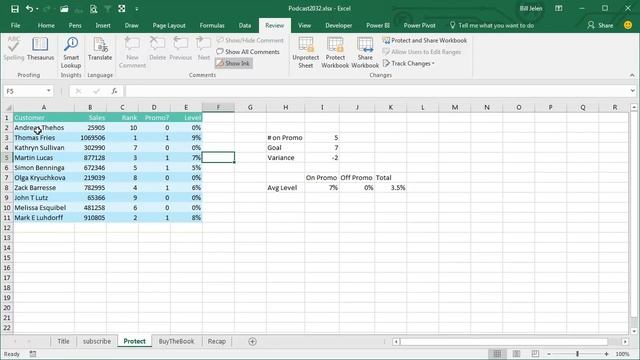Screen dimensions: 640x360
Task: Zoom out with minus button
Action: [549, 354]
